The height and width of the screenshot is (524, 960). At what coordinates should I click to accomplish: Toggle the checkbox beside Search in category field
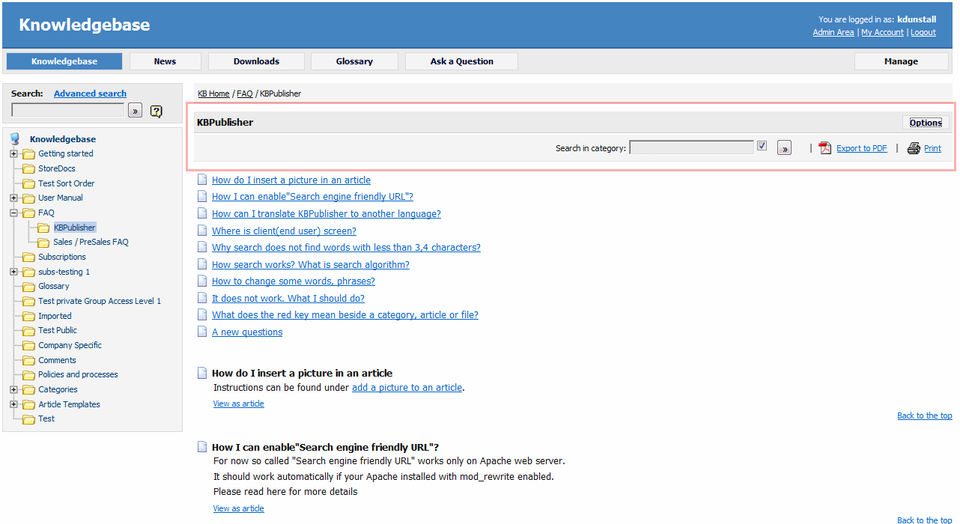762,146
